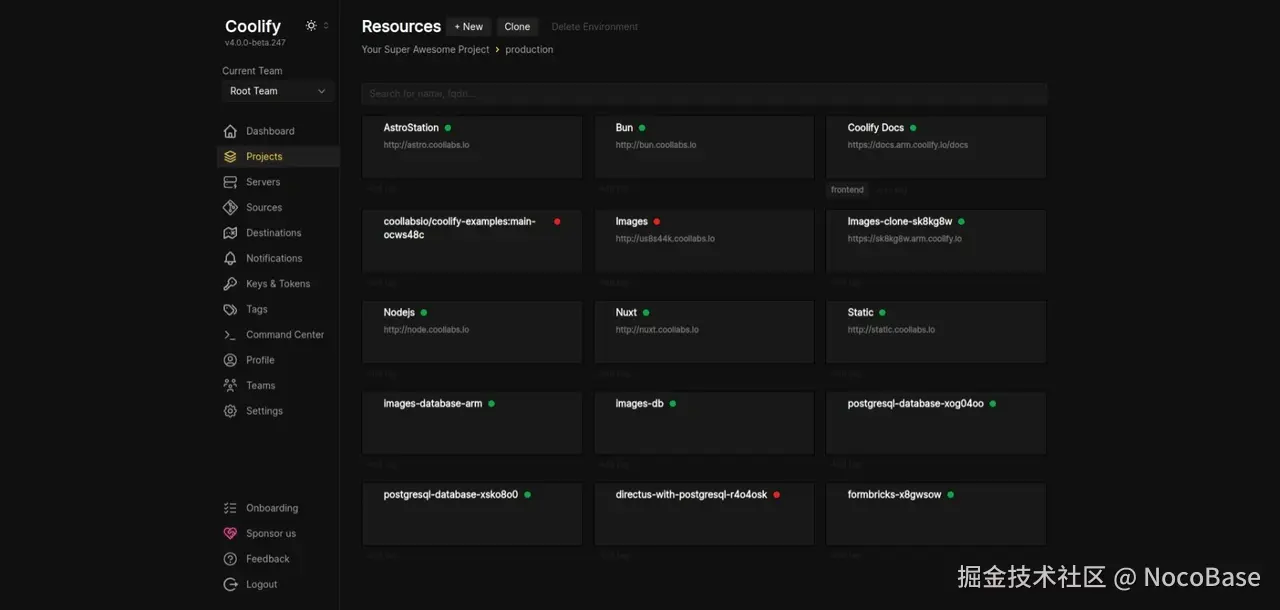Click the Profile user icon
The height and width of the screenshot is (610, 1280).
tap(230, 360)
